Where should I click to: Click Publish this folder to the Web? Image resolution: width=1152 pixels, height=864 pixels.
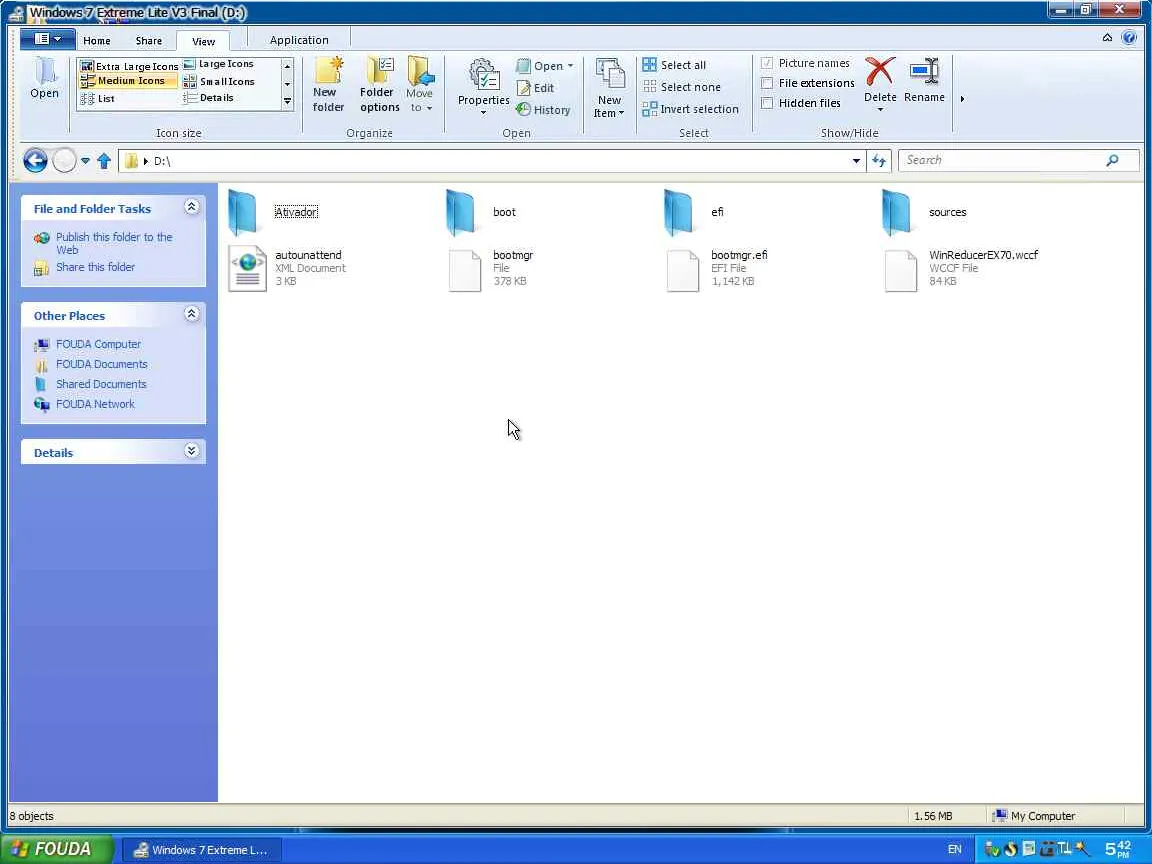click(x=114, y=243)
